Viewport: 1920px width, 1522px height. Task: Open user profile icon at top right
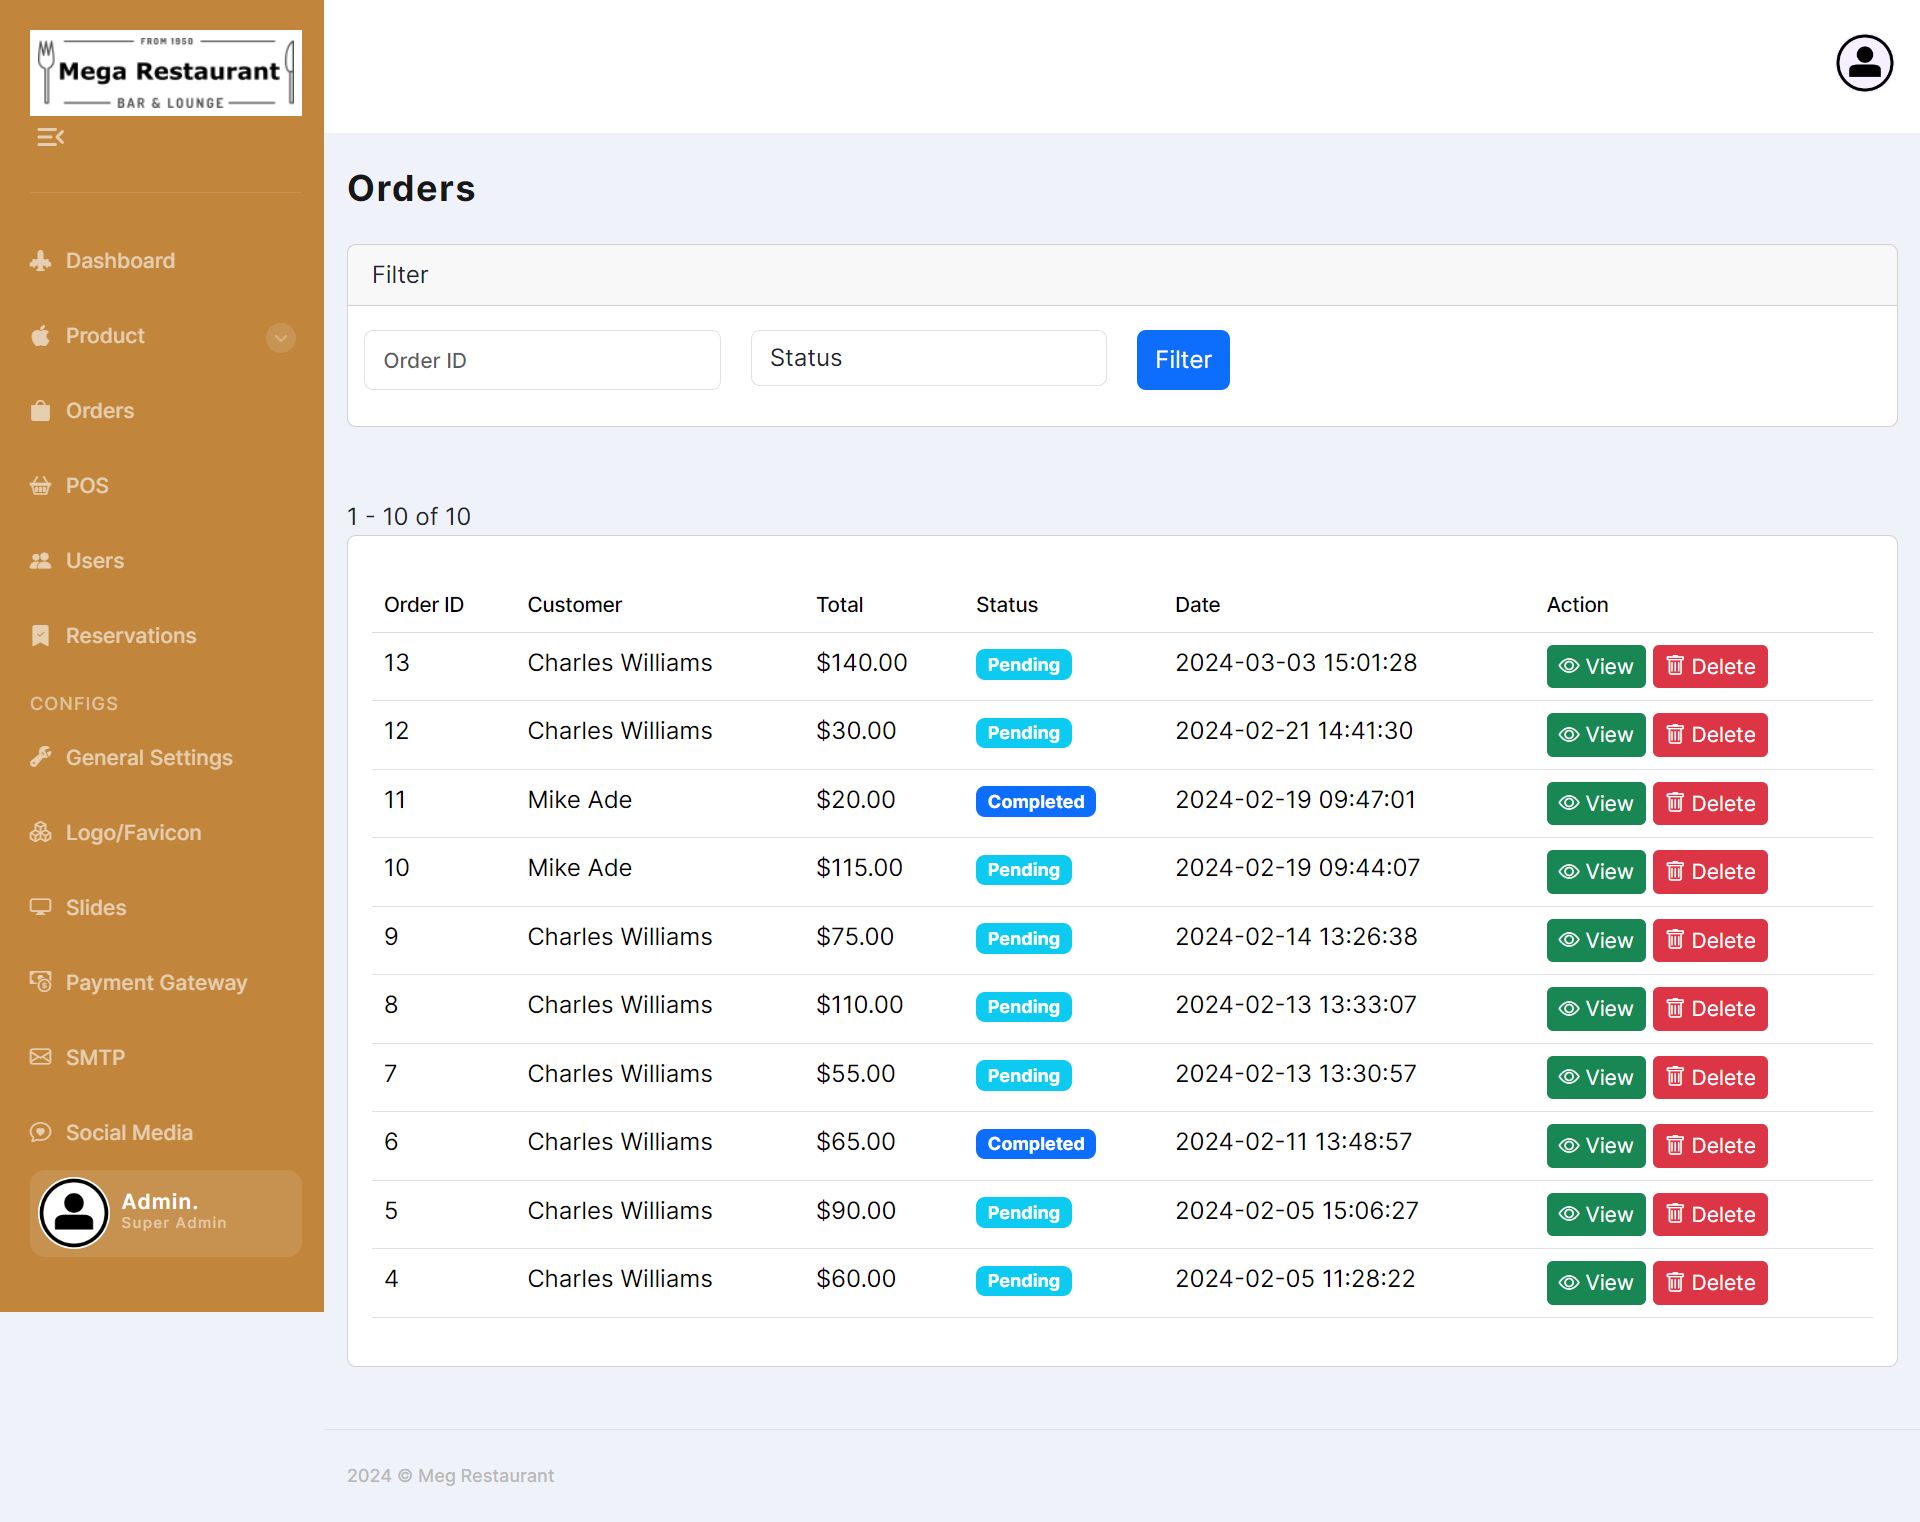point(1864,63)
